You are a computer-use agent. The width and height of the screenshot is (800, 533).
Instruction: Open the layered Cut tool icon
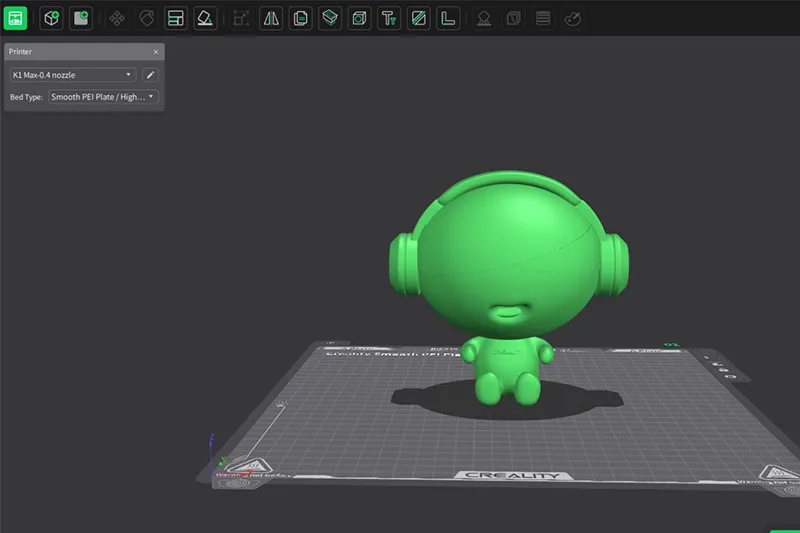click(330, 18)
